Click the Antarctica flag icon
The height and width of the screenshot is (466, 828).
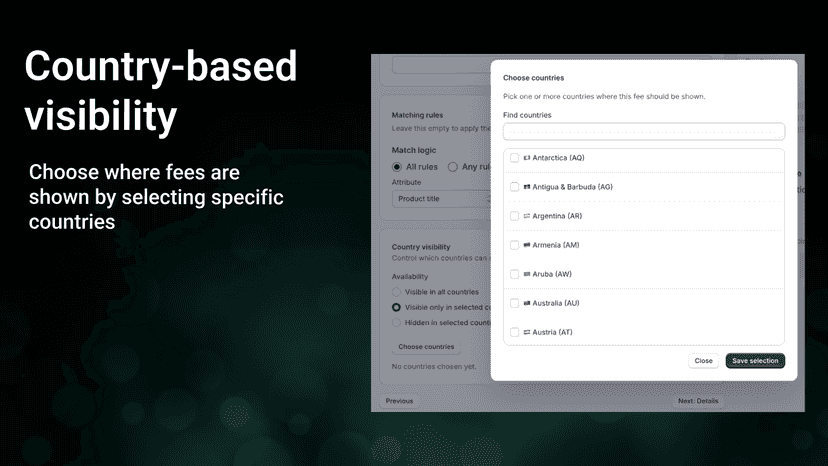point(526,158)
